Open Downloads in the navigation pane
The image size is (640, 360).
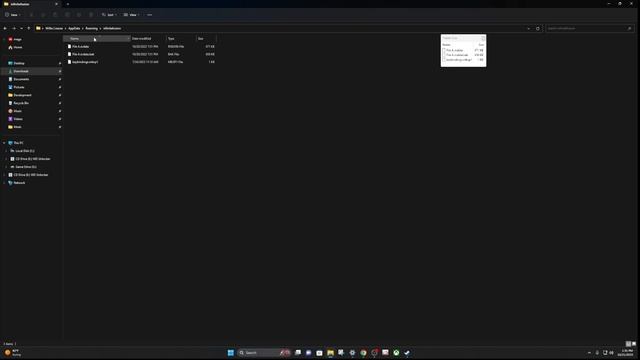pos(21,71)
